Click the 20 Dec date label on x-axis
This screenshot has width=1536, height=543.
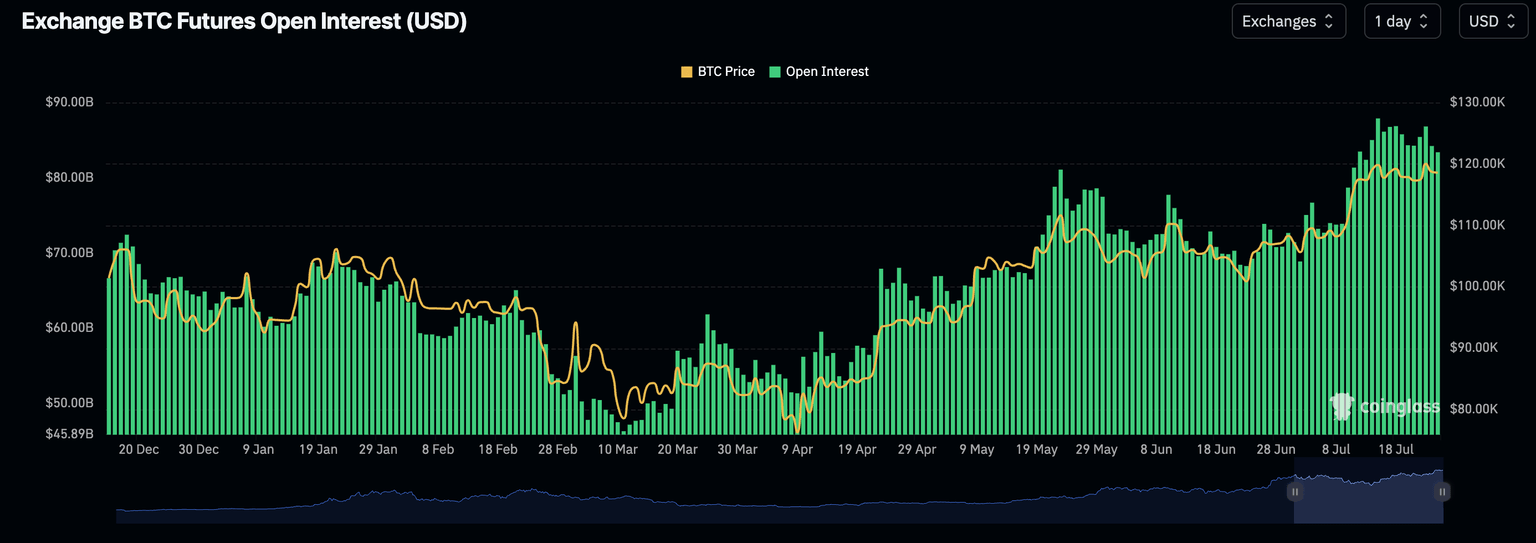[139, 450]
